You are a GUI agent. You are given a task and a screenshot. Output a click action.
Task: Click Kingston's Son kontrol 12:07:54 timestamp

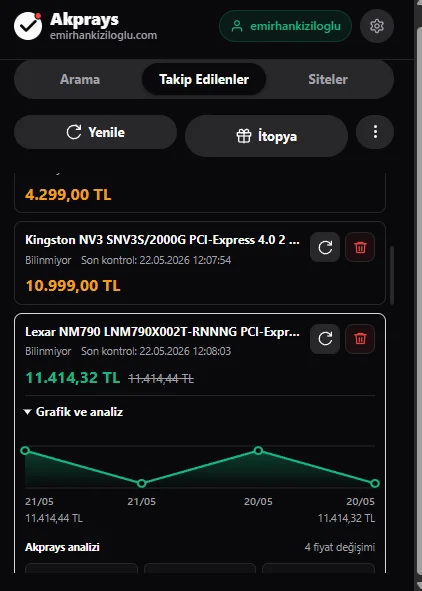(x=156, y=260)
